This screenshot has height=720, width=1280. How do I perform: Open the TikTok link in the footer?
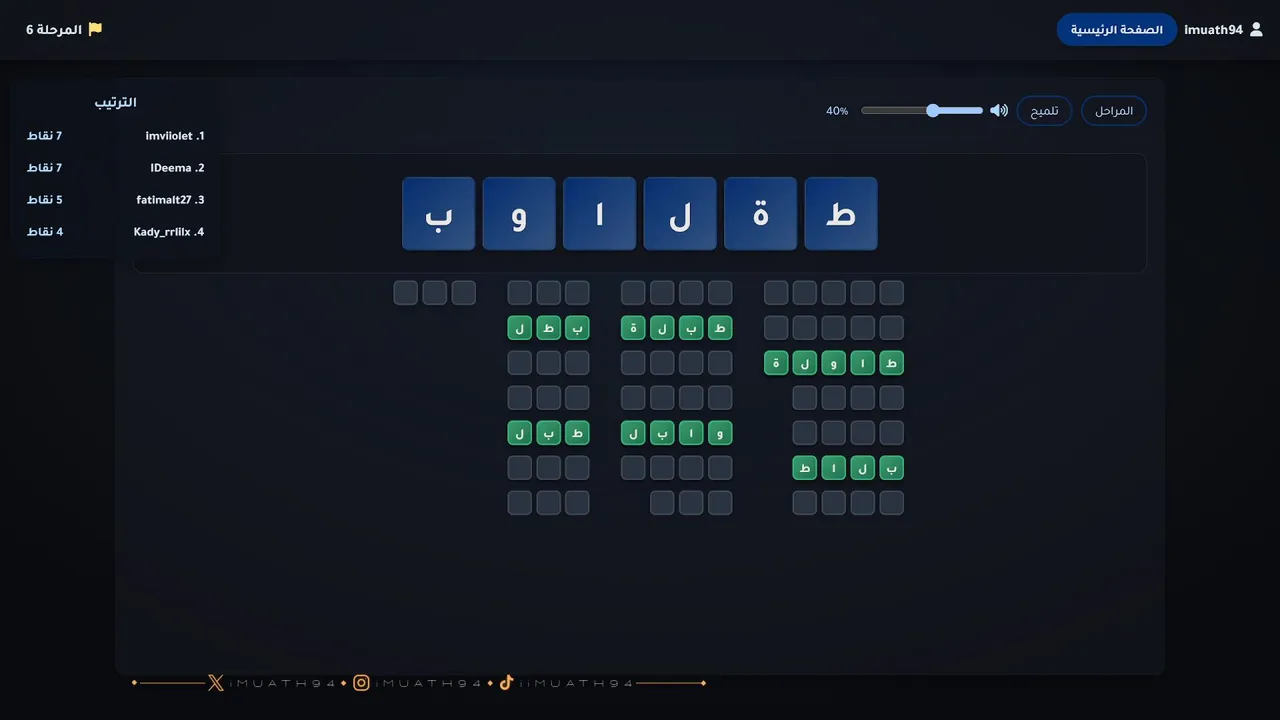point(506,683)
